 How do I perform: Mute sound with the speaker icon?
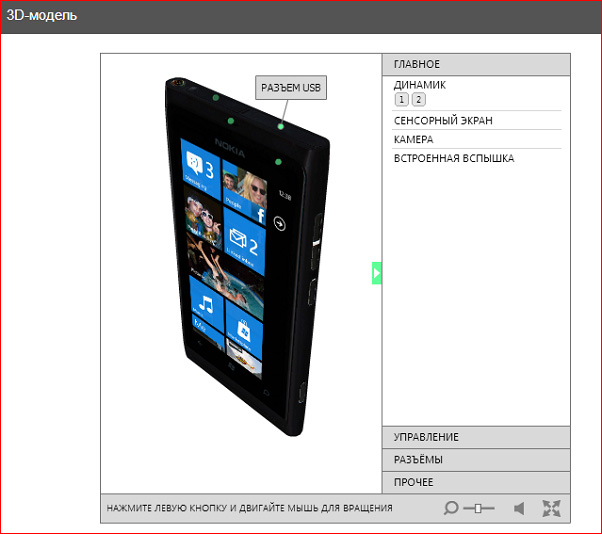pos(519,508)
